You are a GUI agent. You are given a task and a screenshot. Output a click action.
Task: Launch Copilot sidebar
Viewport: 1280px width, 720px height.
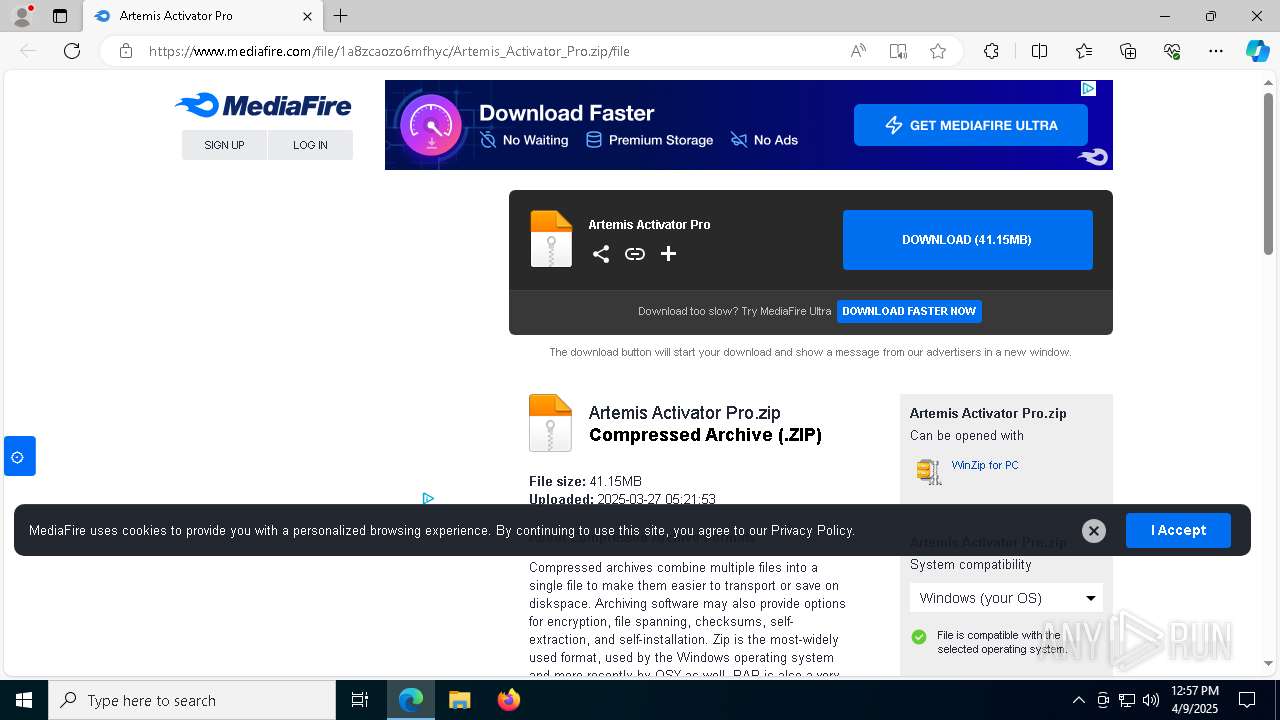click(x=1257, y=51)
